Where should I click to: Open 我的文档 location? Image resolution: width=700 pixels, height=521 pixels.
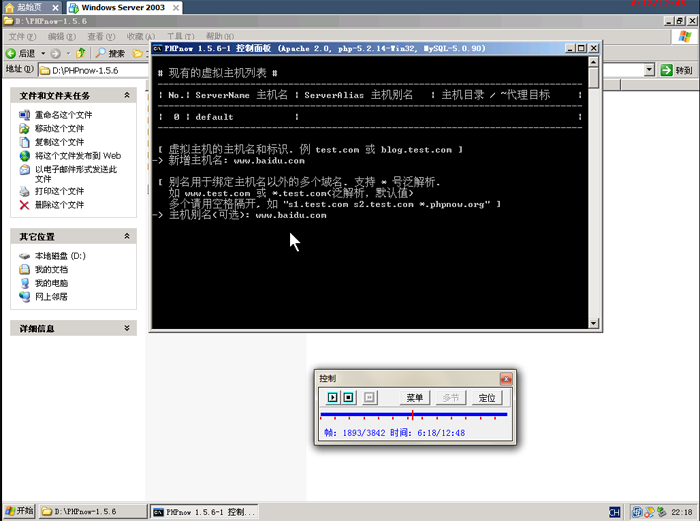coord(51,270)
